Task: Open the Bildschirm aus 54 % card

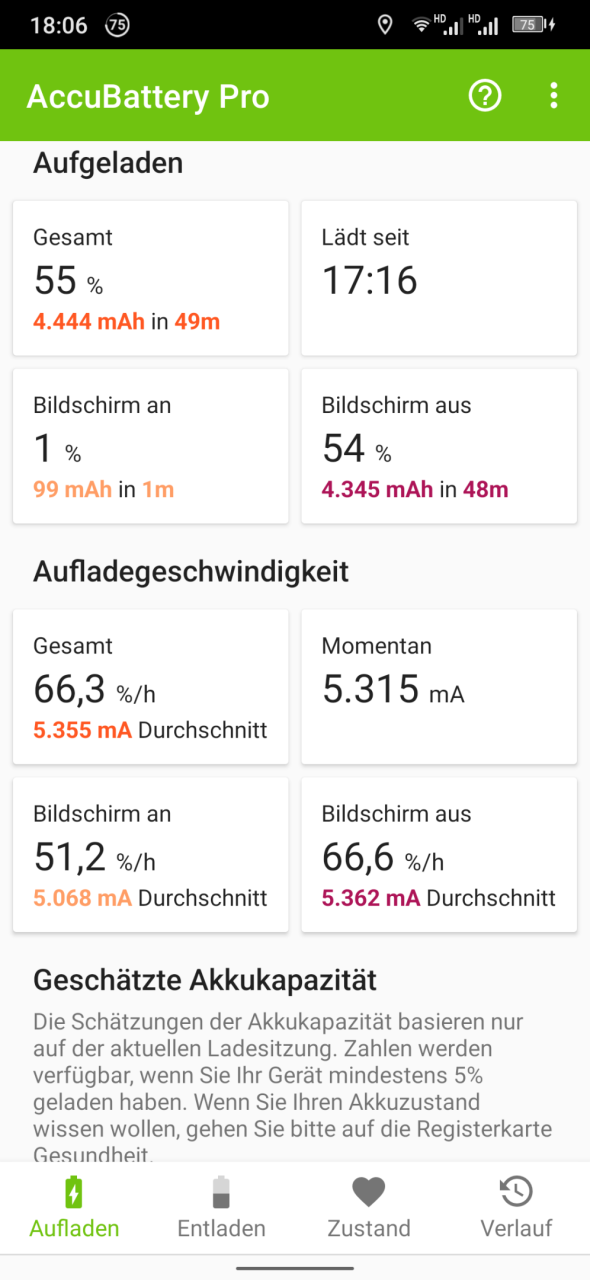Action: 439,446
